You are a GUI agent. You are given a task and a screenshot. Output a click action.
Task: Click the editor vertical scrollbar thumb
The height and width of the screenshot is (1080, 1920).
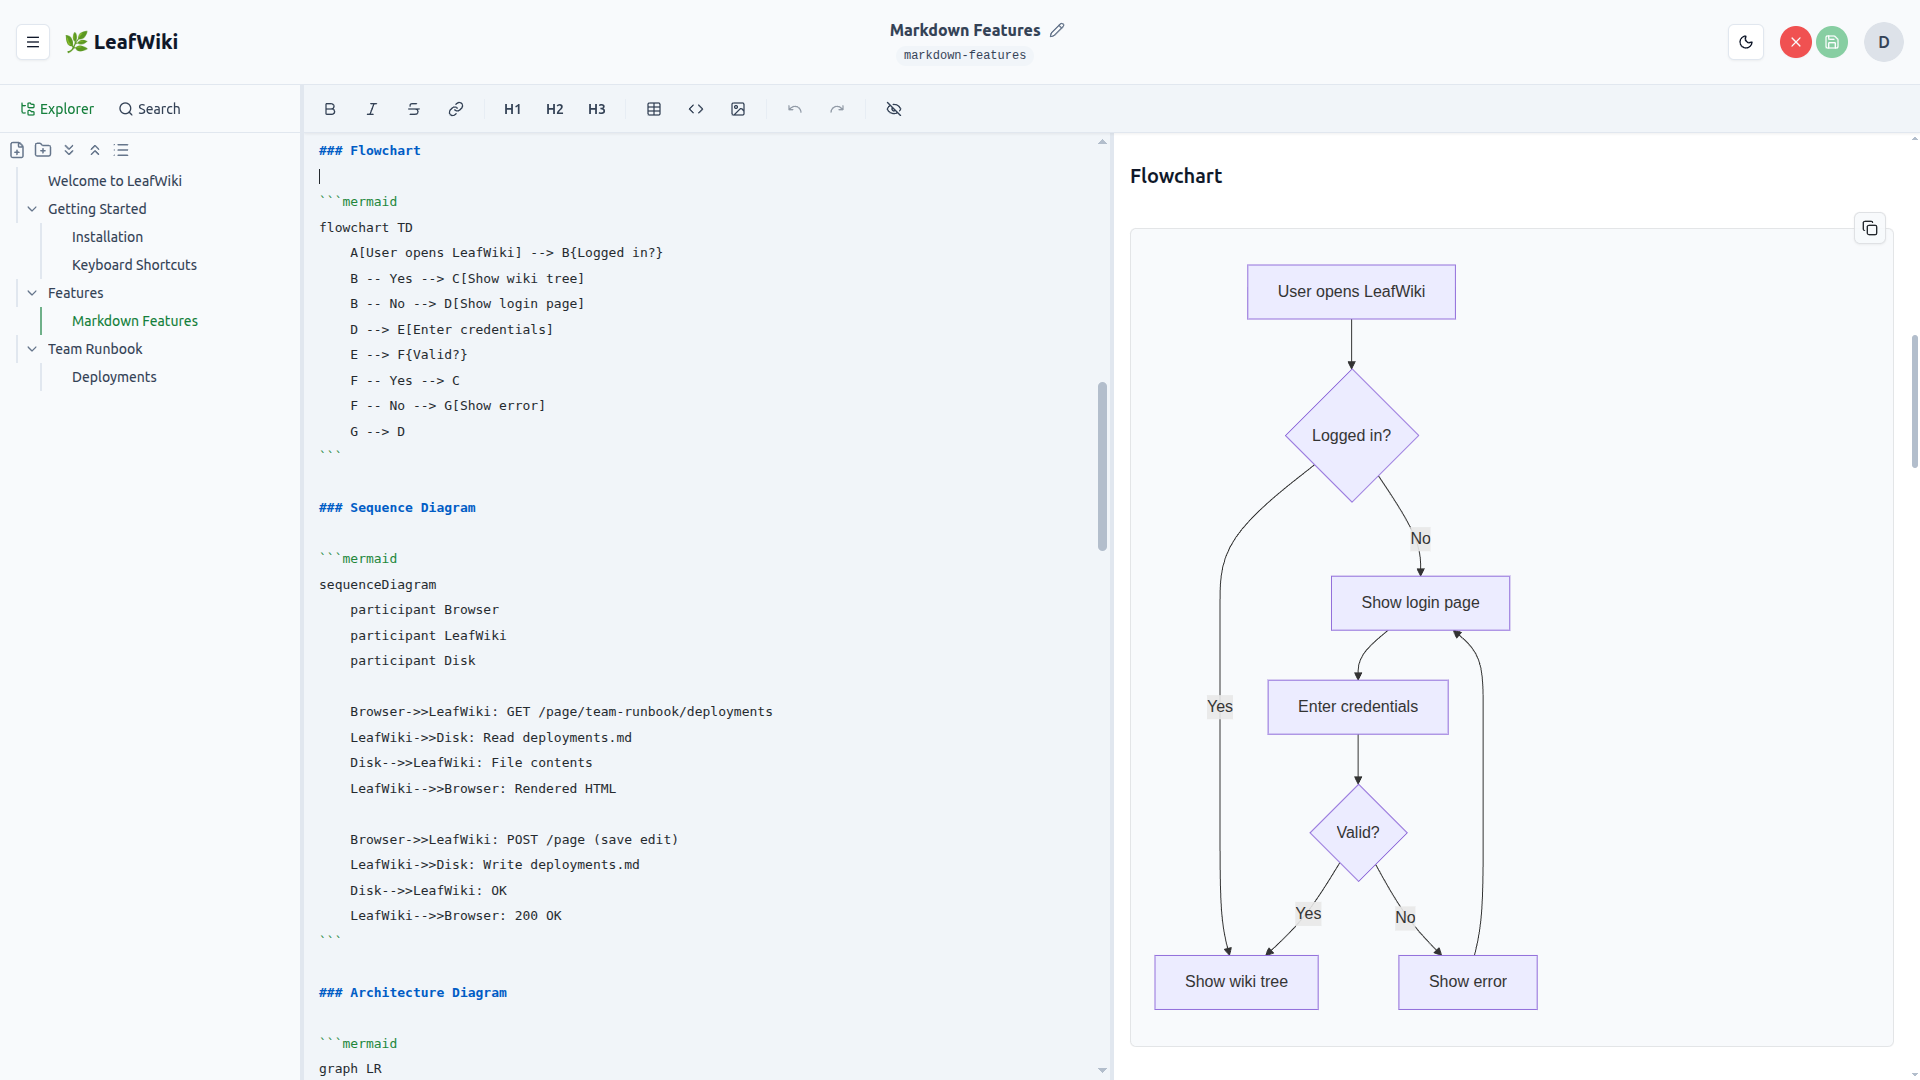click(x=1102, y=466)
